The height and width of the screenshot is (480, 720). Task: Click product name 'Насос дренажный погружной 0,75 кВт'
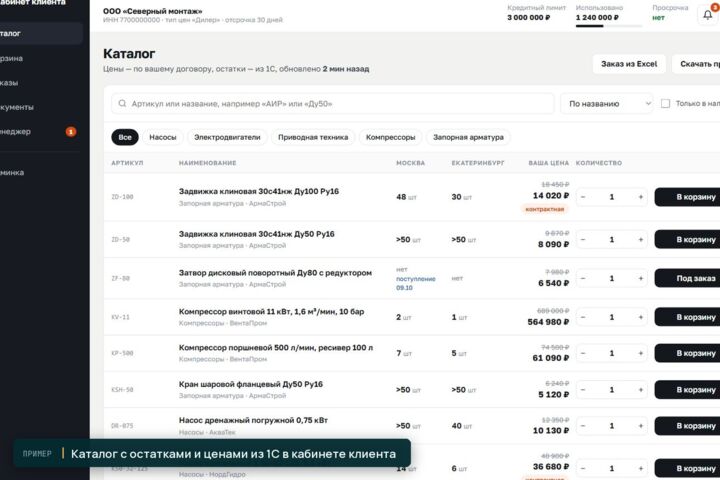click(253, 420)
